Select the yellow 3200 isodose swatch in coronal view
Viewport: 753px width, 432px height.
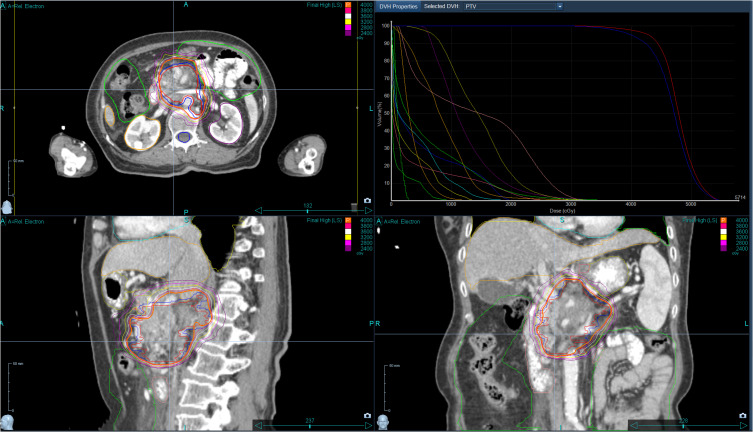pyautogui.click(x=722, y=236)
